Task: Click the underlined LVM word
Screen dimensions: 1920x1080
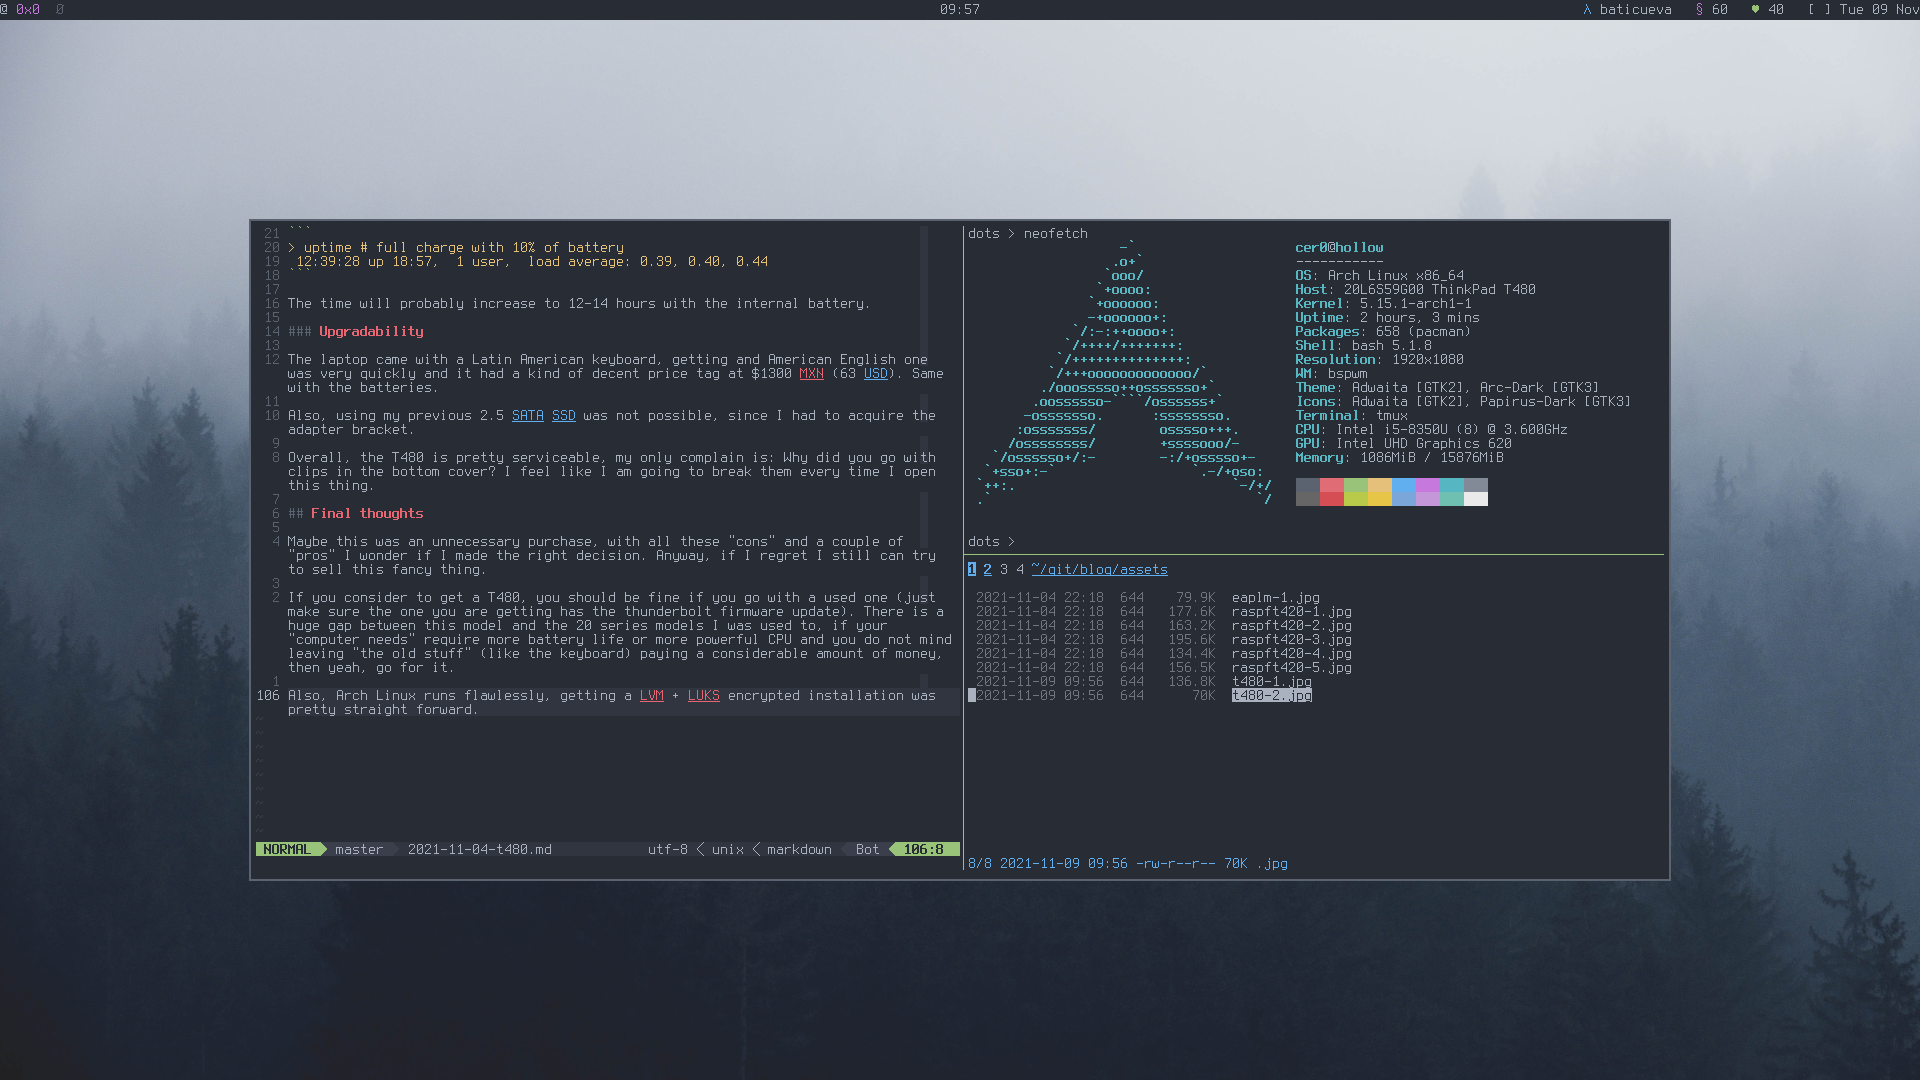Action: [x=651, y=695]
